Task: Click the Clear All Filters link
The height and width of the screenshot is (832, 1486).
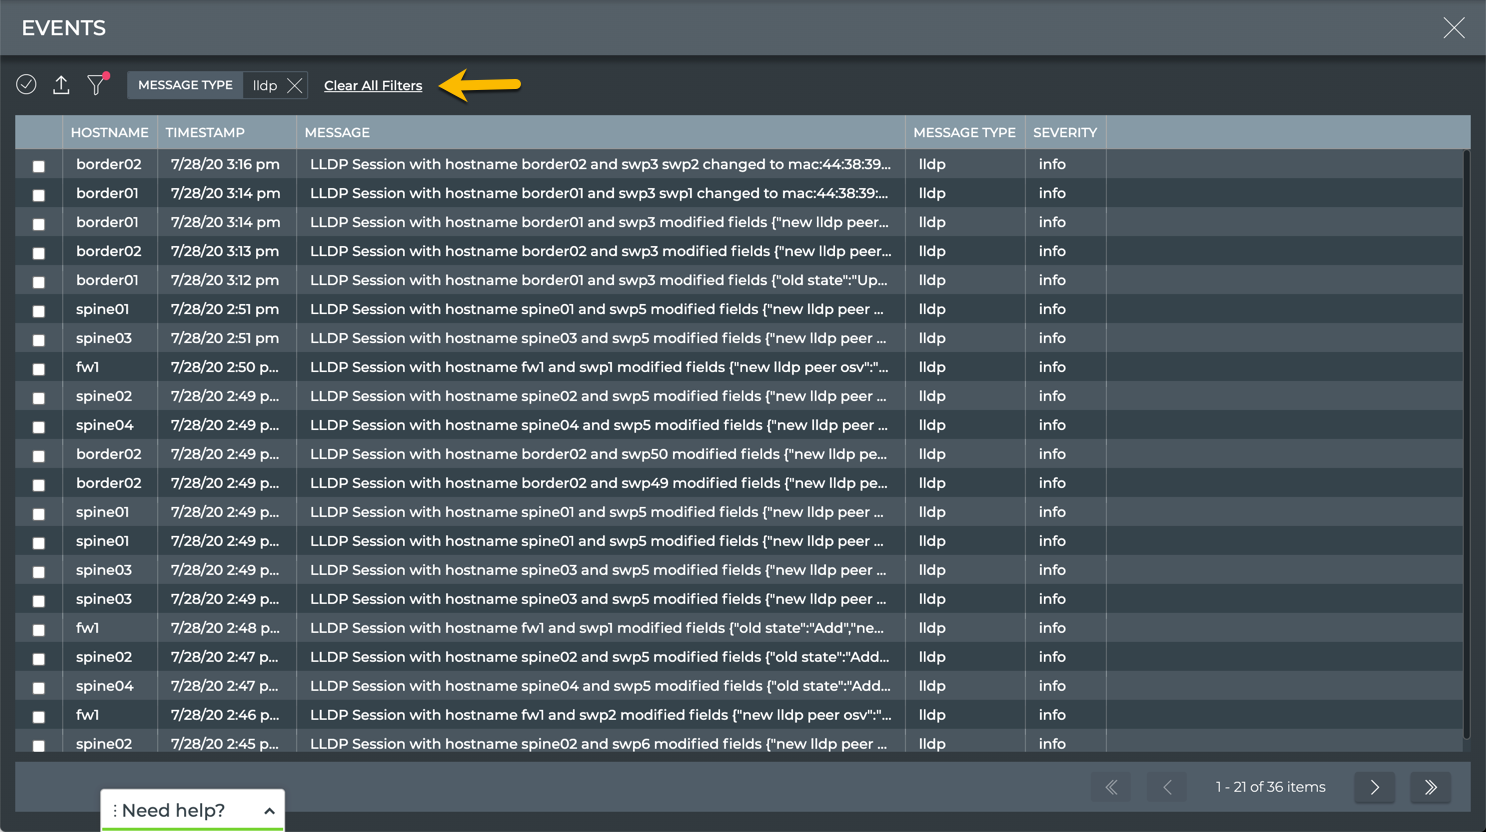Action: (373, 86)
